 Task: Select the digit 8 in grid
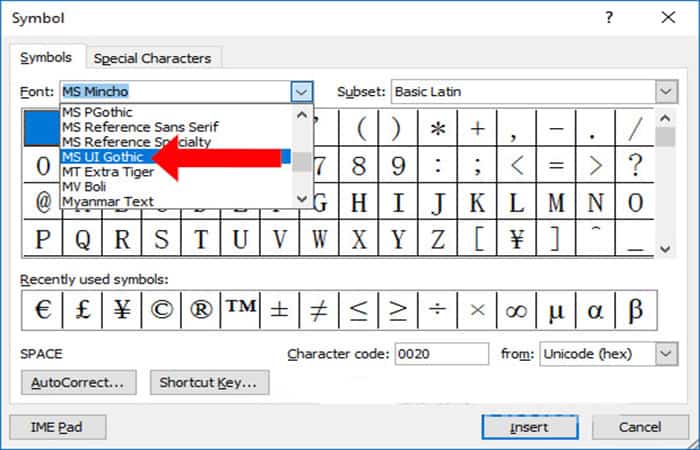click(358, 165)
